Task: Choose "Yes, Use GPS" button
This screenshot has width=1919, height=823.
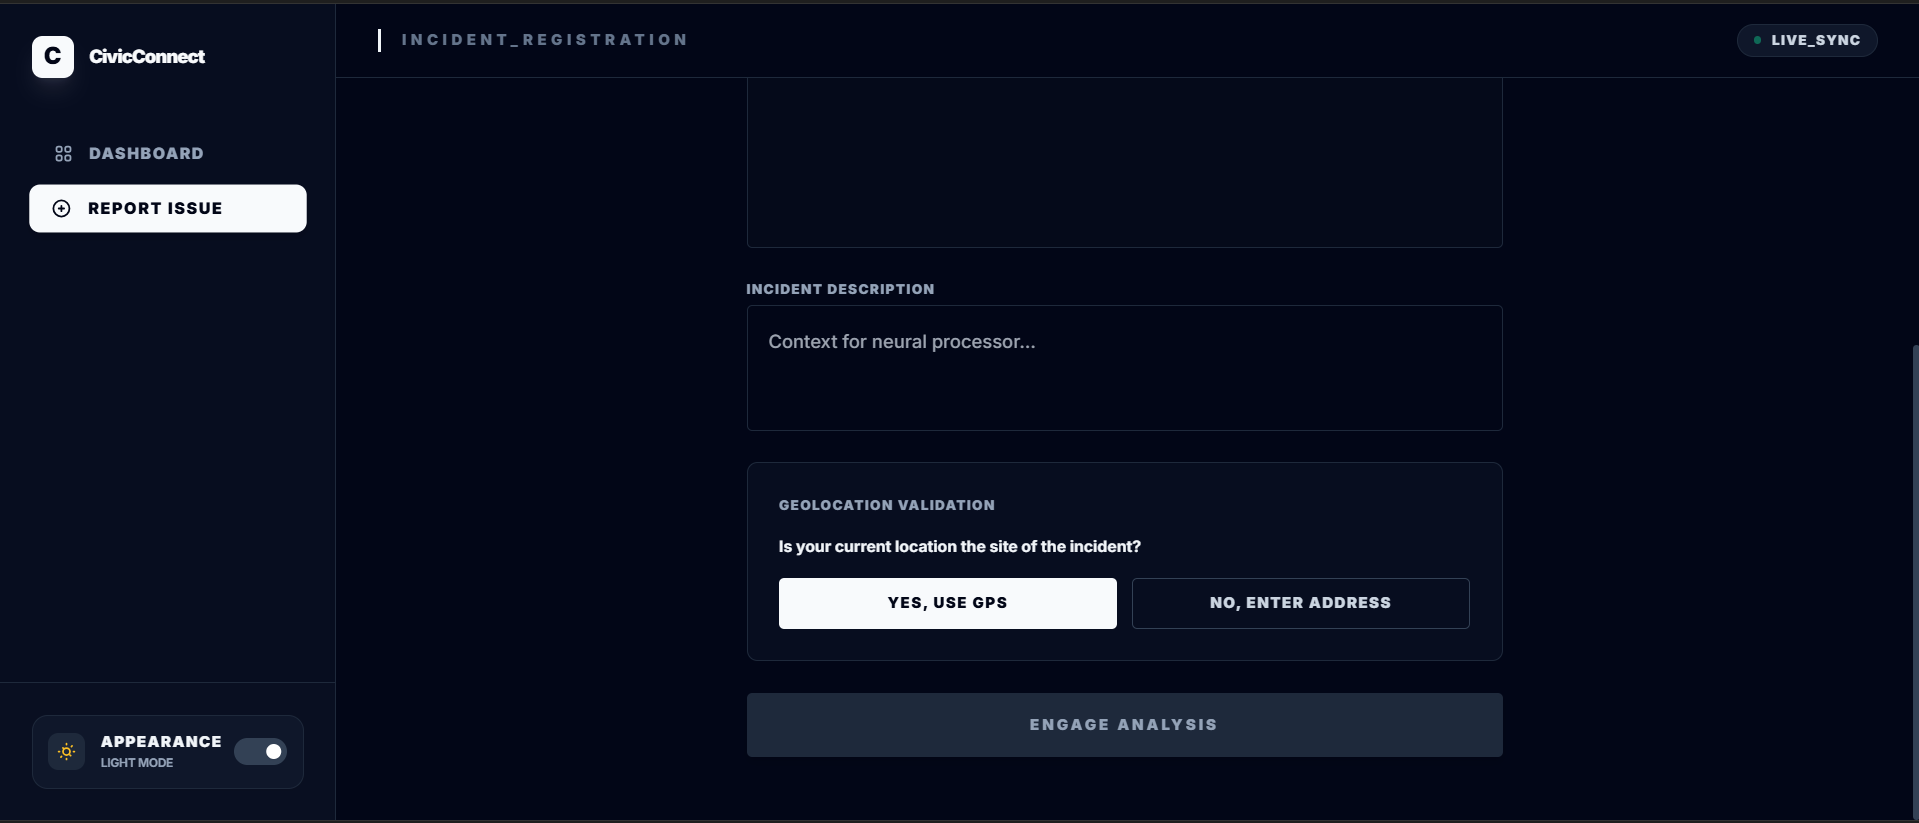Action: (947, 603)
